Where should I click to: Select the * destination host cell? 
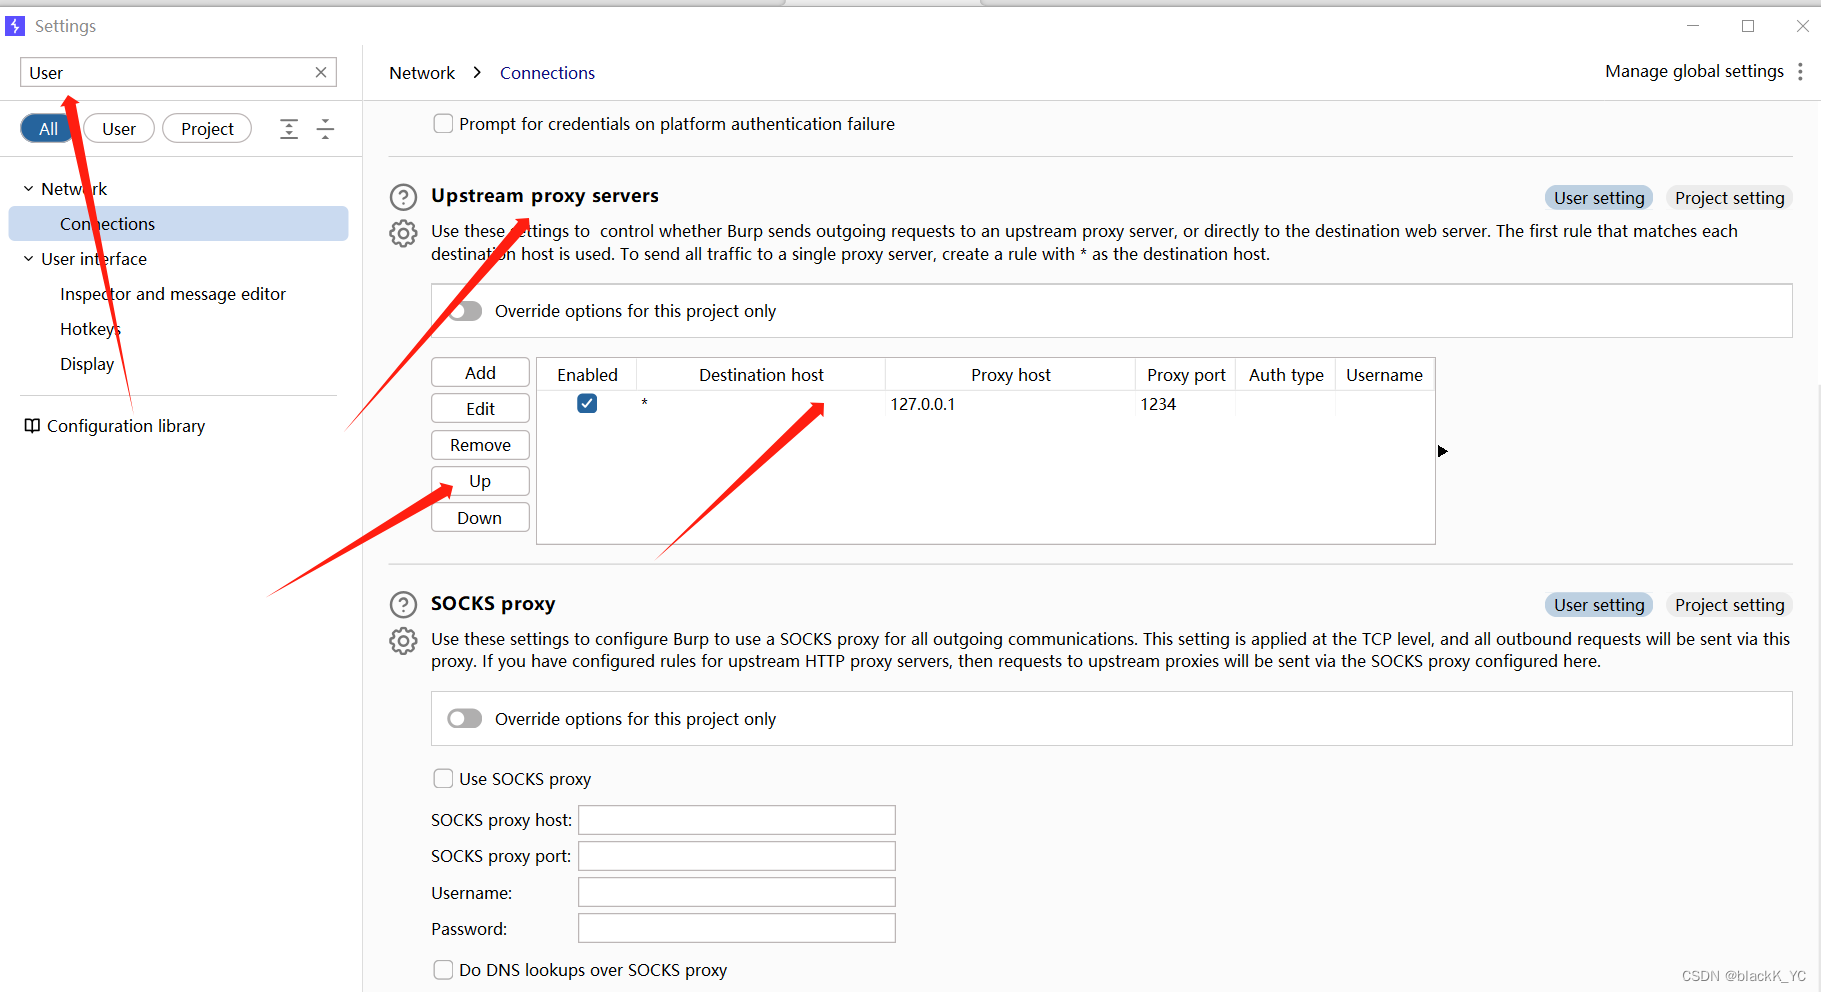pos(761,404)
